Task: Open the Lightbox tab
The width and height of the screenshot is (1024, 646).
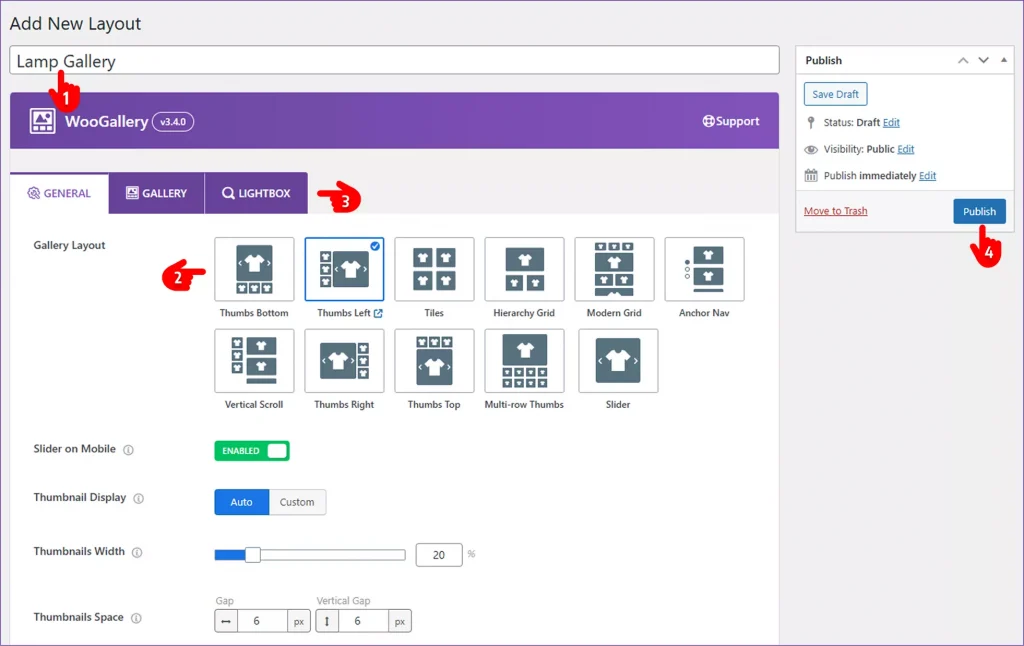Action: click(x=255, y=193)
